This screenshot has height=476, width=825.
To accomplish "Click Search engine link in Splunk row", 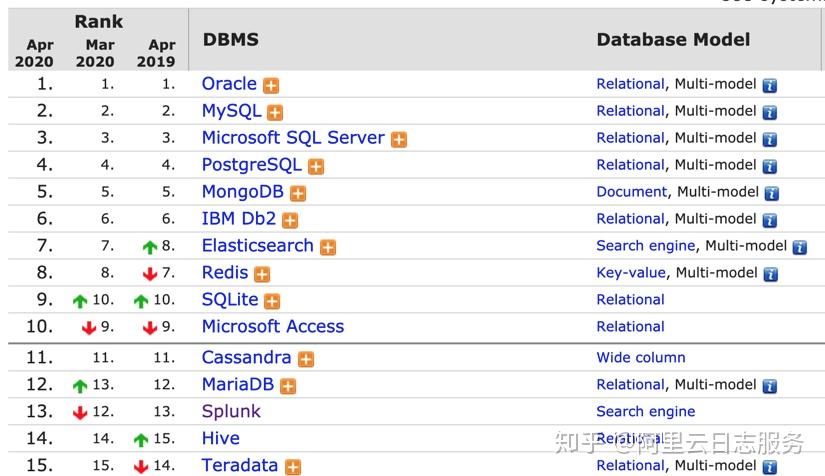I will 645,411.
